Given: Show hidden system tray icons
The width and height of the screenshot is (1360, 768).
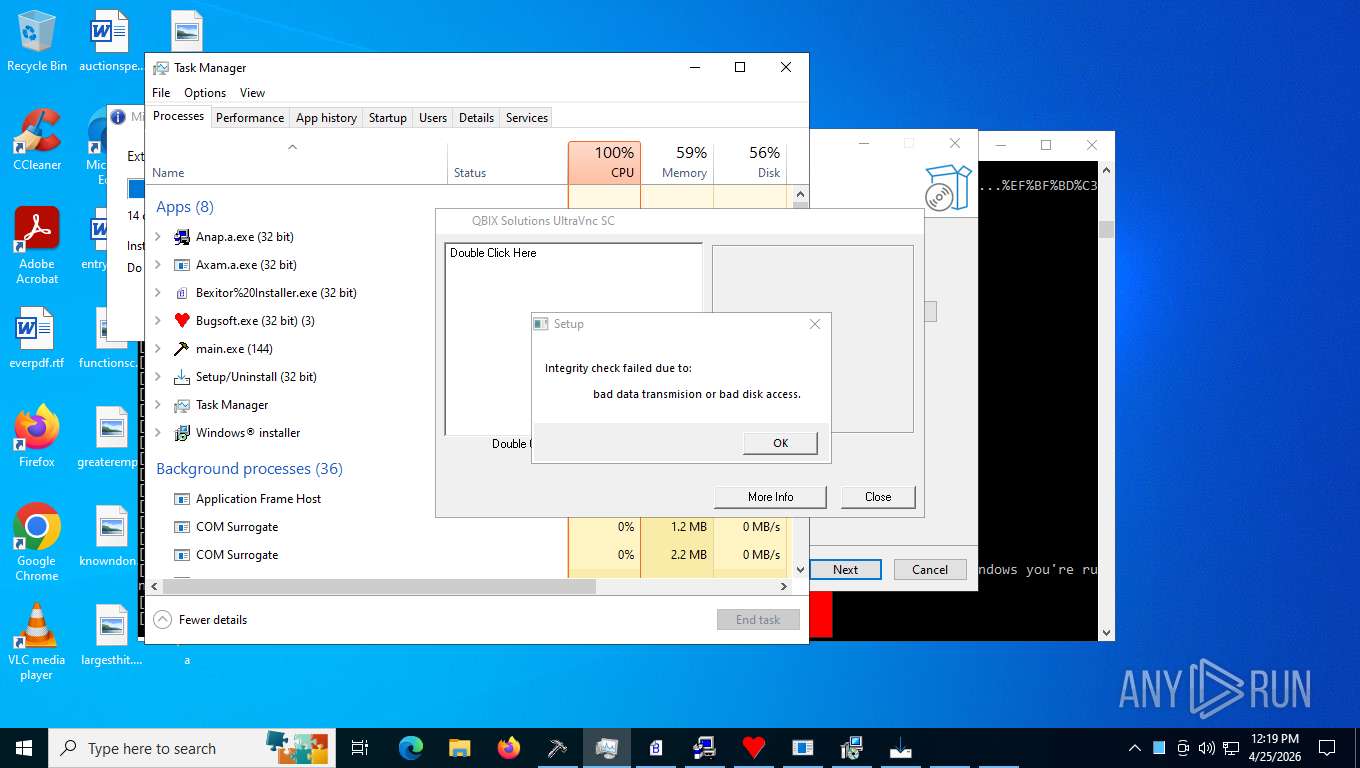Looking at the screenshot, I should (1135, 748).
